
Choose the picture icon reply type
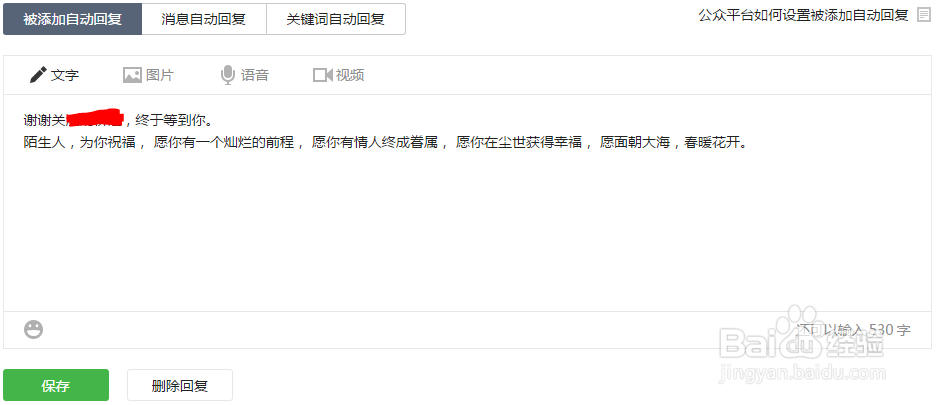131,75
